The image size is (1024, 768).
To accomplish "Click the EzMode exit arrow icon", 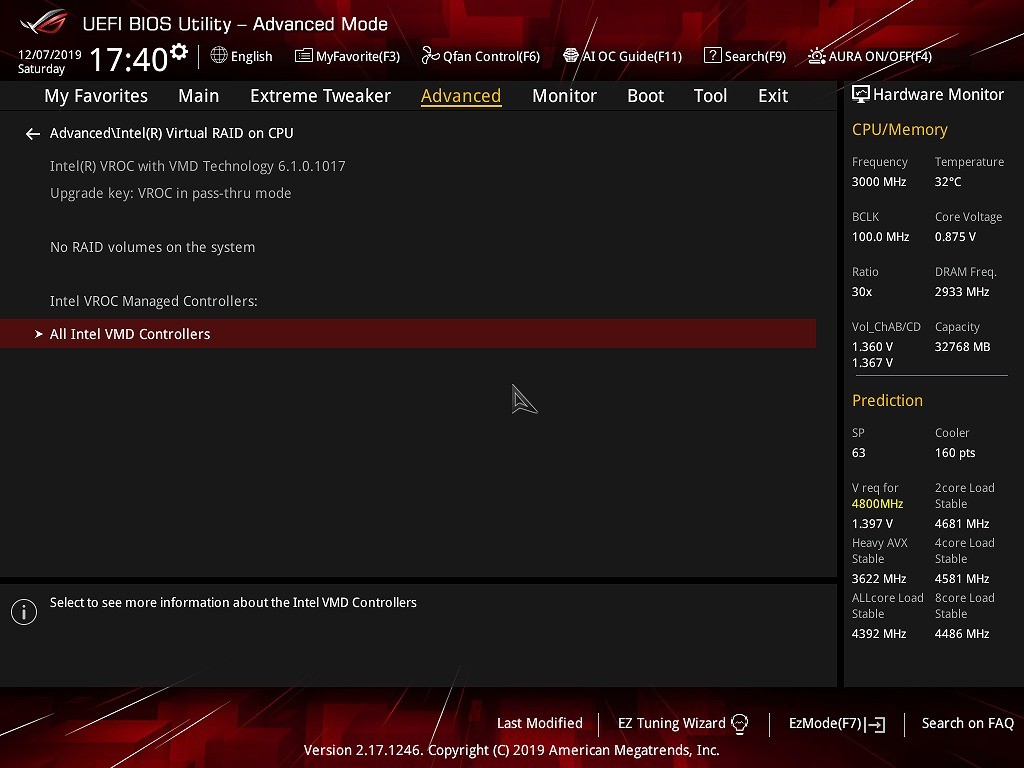I will [875, 724].
